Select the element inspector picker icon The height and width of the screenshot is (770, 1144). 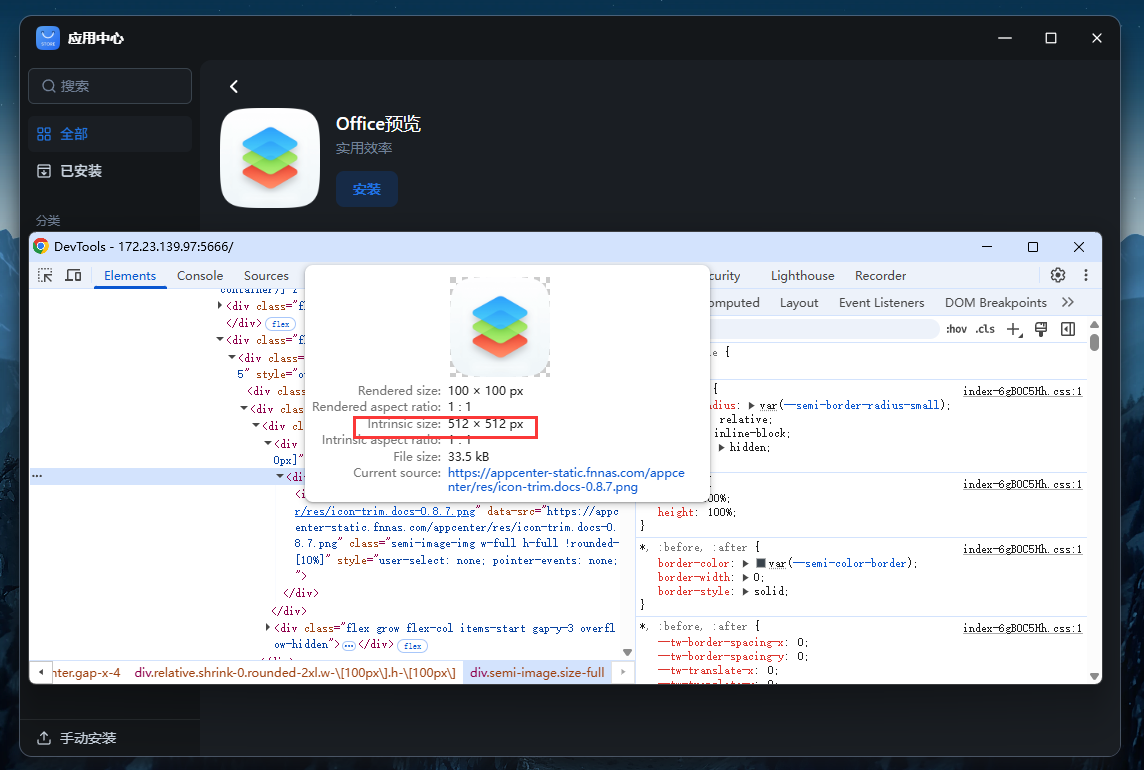(45, 275)
